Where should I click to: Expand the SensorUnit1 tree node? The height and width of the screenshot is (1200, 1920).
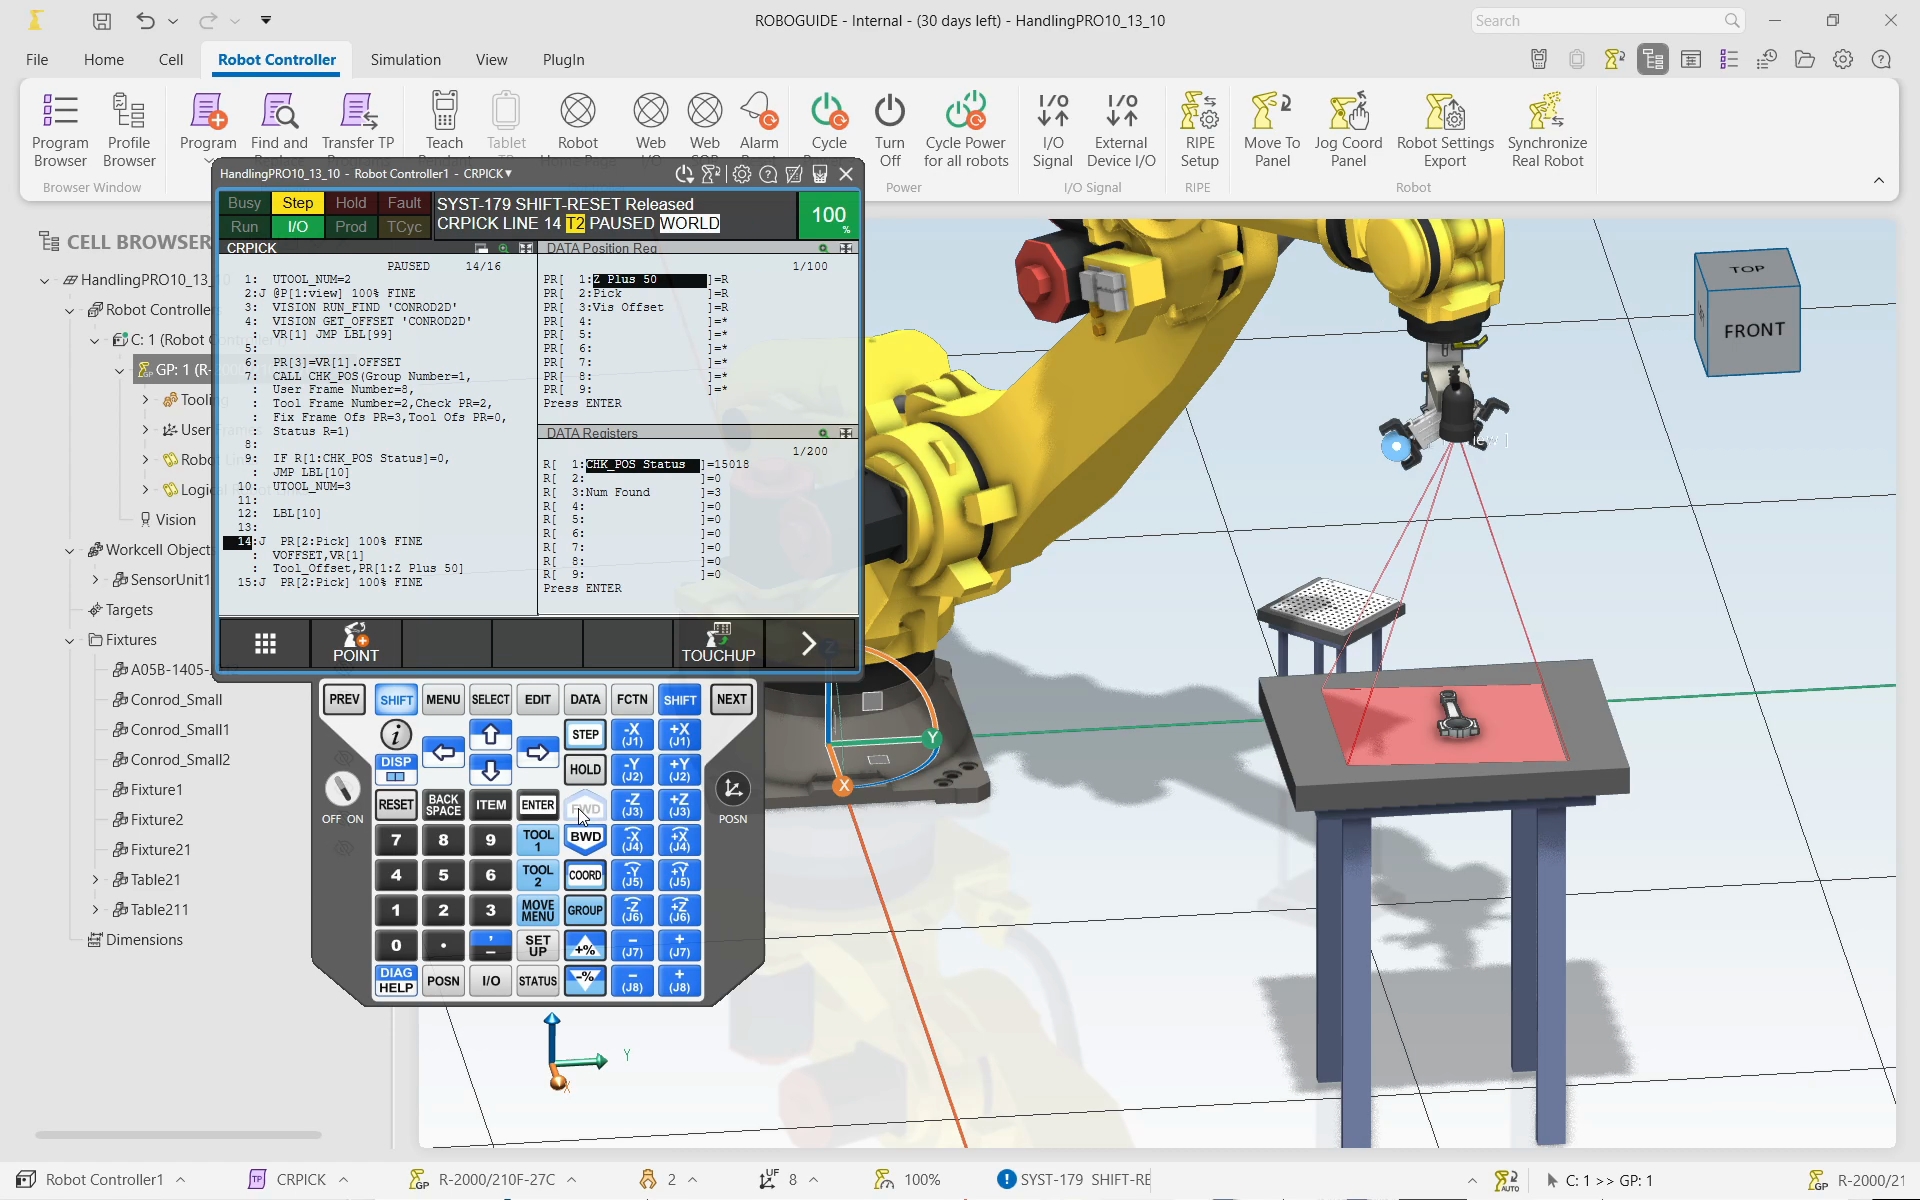(95, 580)
